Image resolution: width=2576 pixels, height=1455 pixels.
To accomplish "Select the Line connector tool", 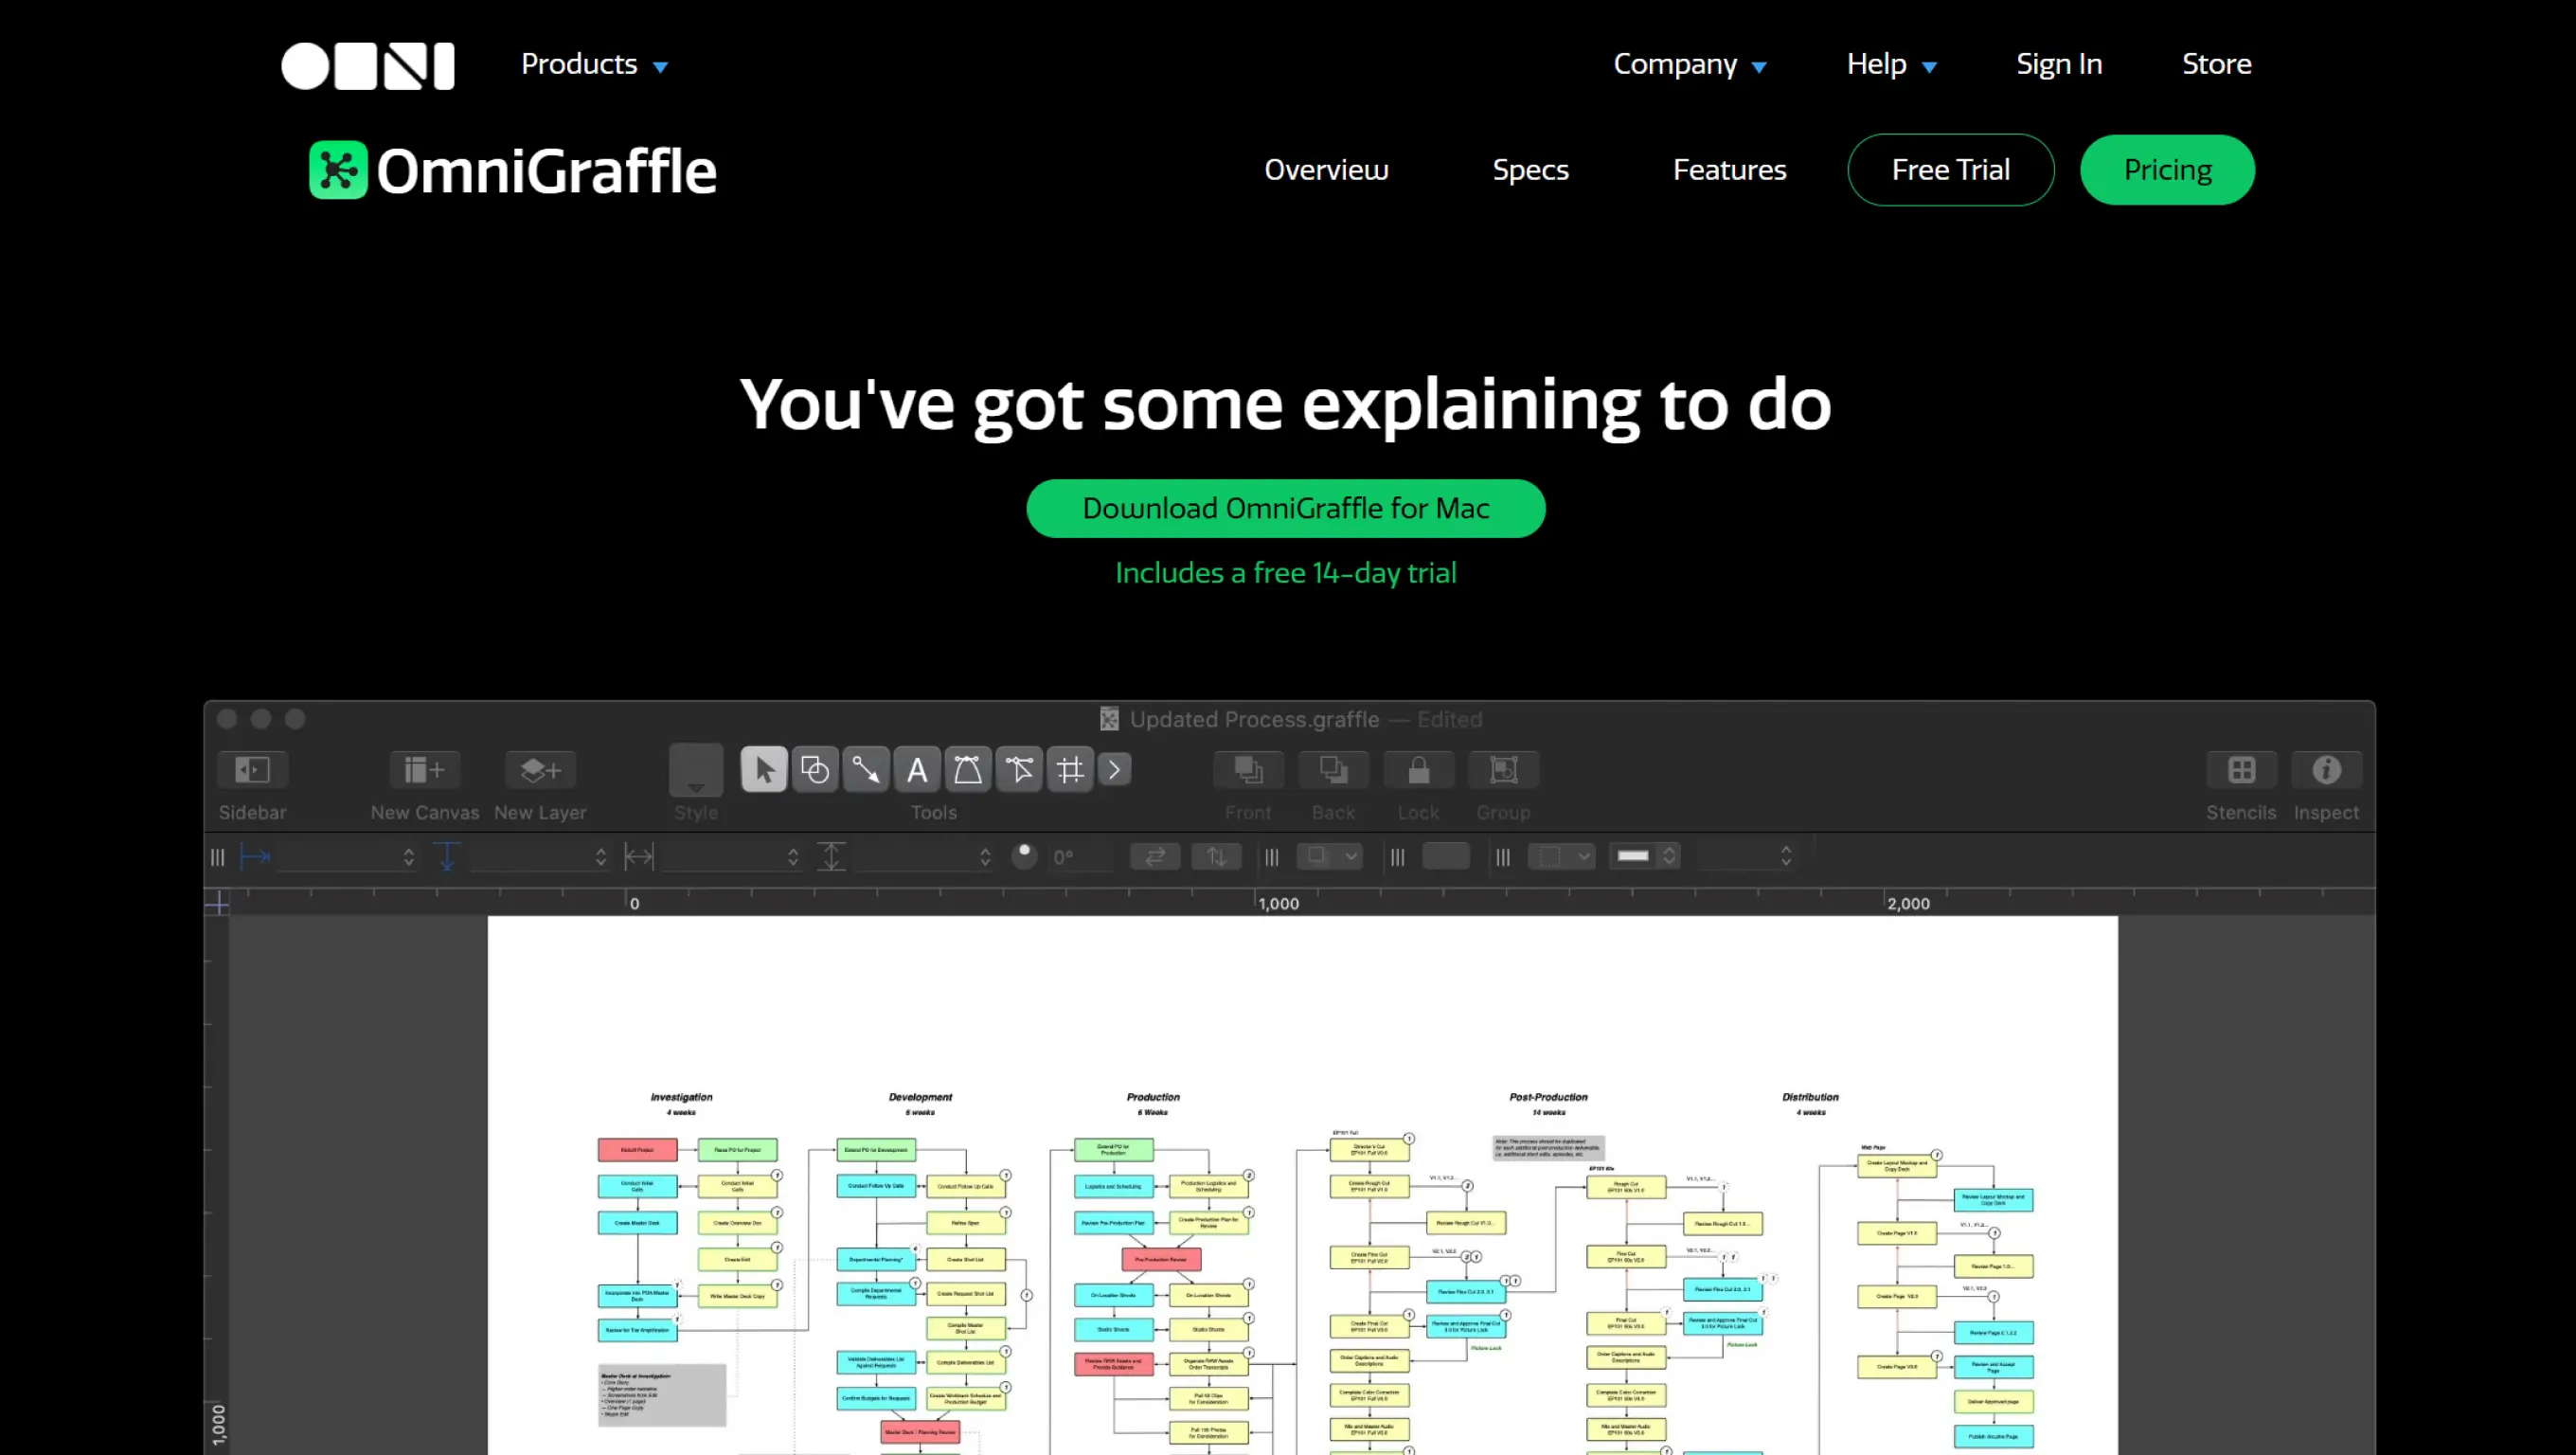I will coord(866,770).
